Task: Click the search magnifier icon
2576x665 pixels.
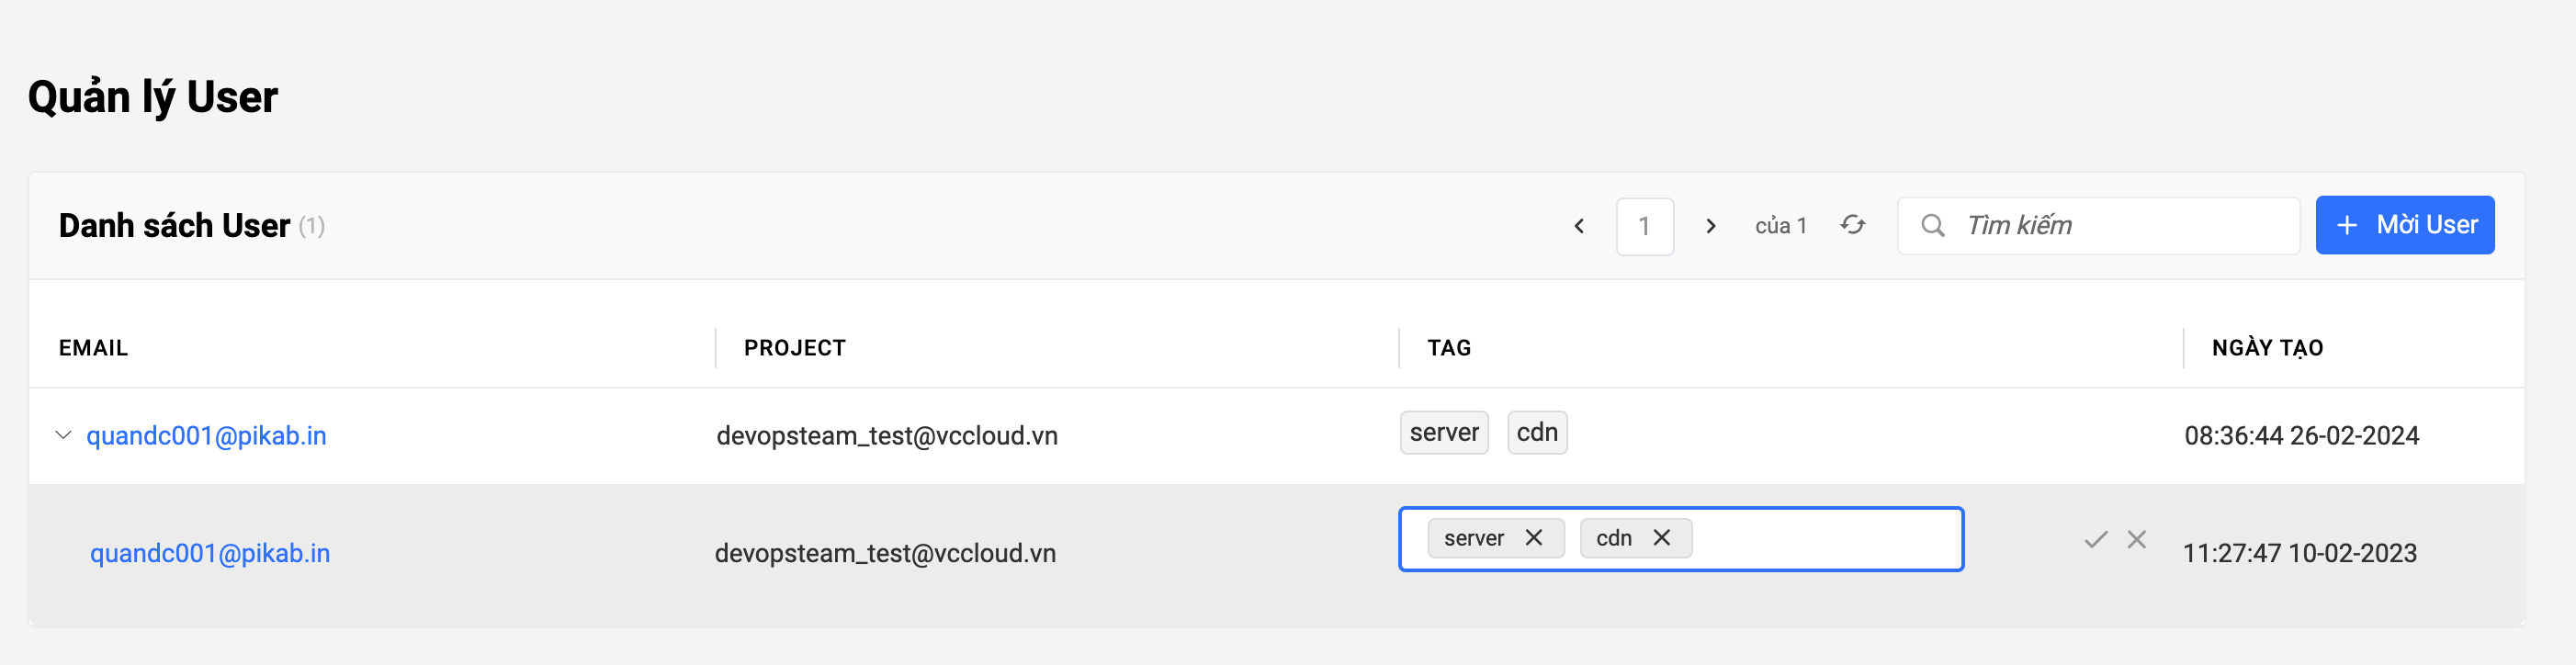Action: tap(1932, 226)
